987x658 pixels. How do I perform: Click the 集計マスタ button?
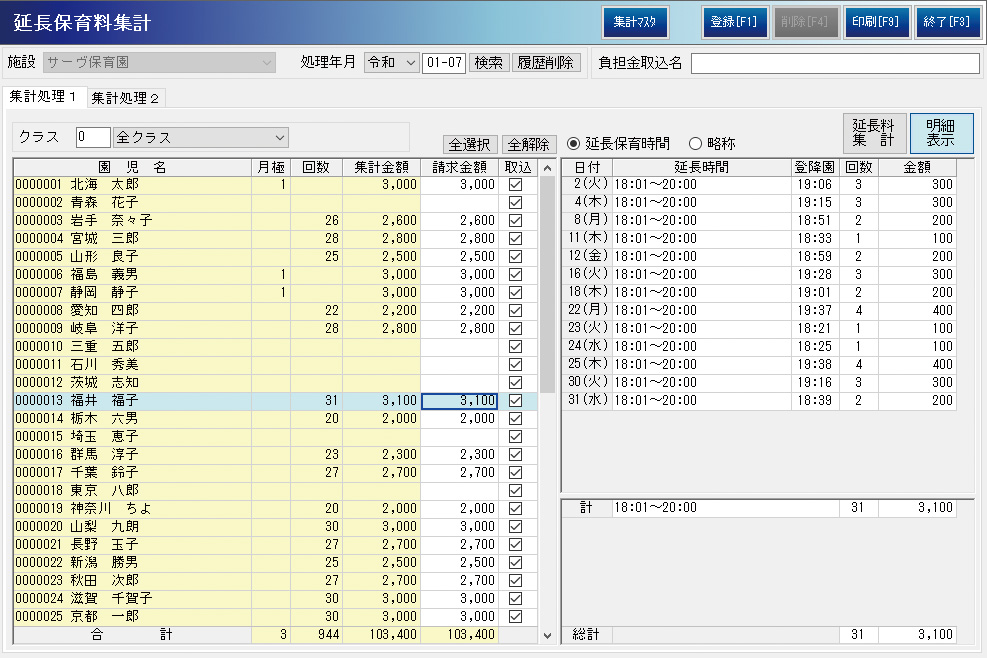(x=635, y=22)
